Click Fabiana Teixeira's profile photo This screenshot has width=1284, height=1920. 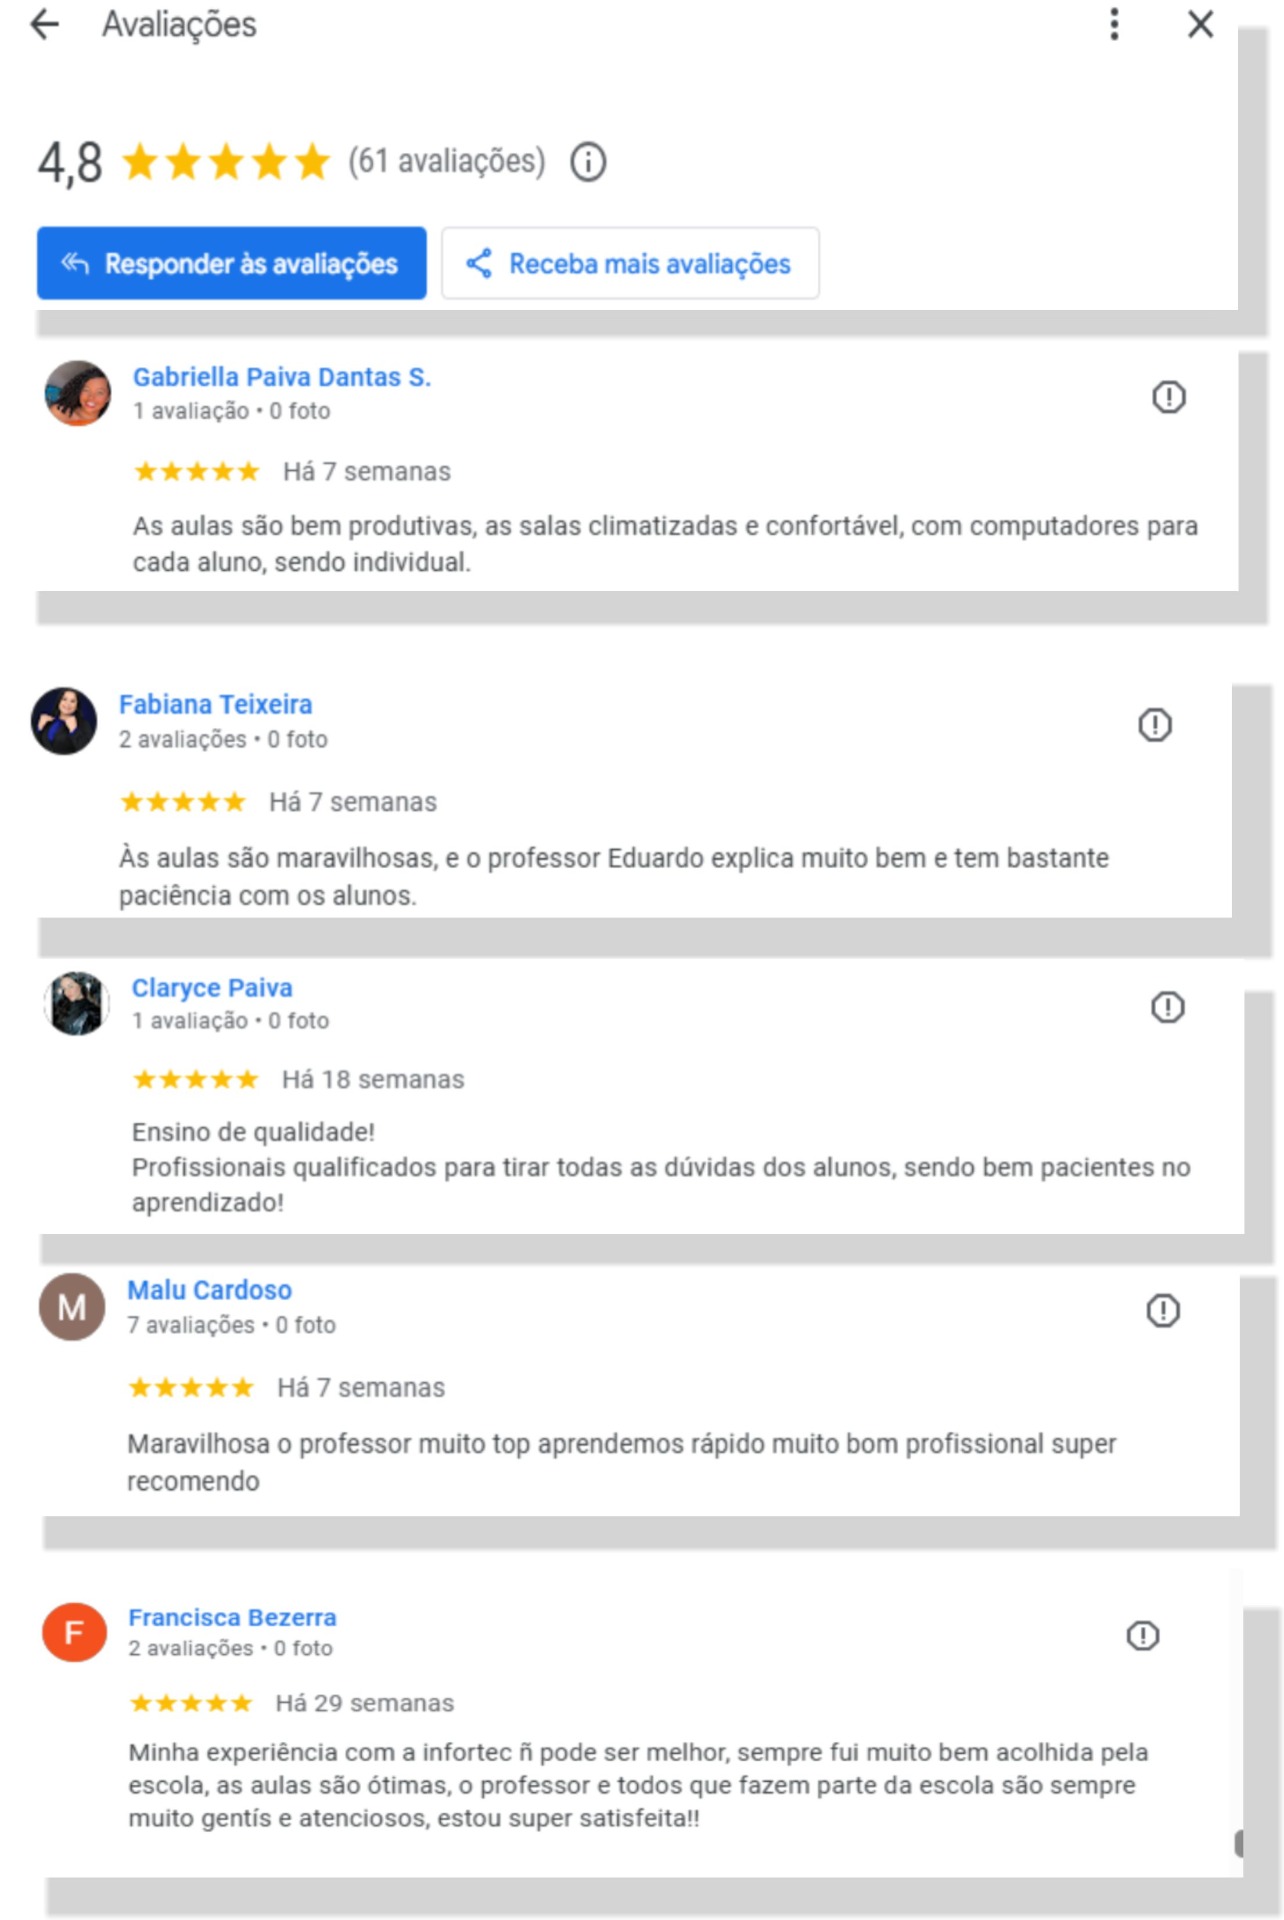click(64, 720)
